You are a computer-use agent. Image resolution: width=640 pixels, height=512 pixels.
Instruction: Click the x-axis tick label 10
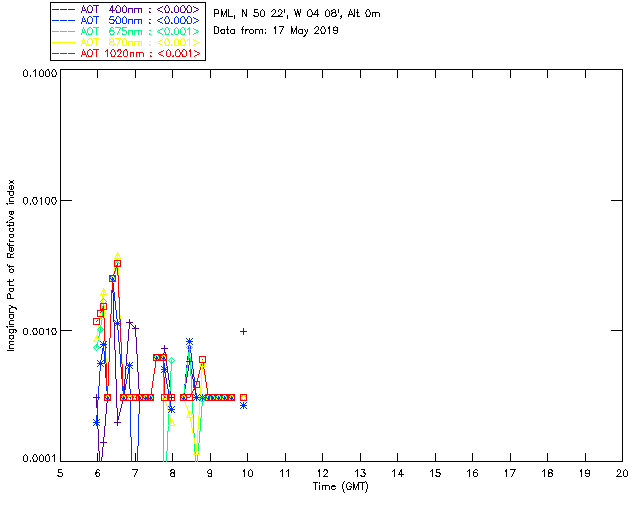coord(247,473)
